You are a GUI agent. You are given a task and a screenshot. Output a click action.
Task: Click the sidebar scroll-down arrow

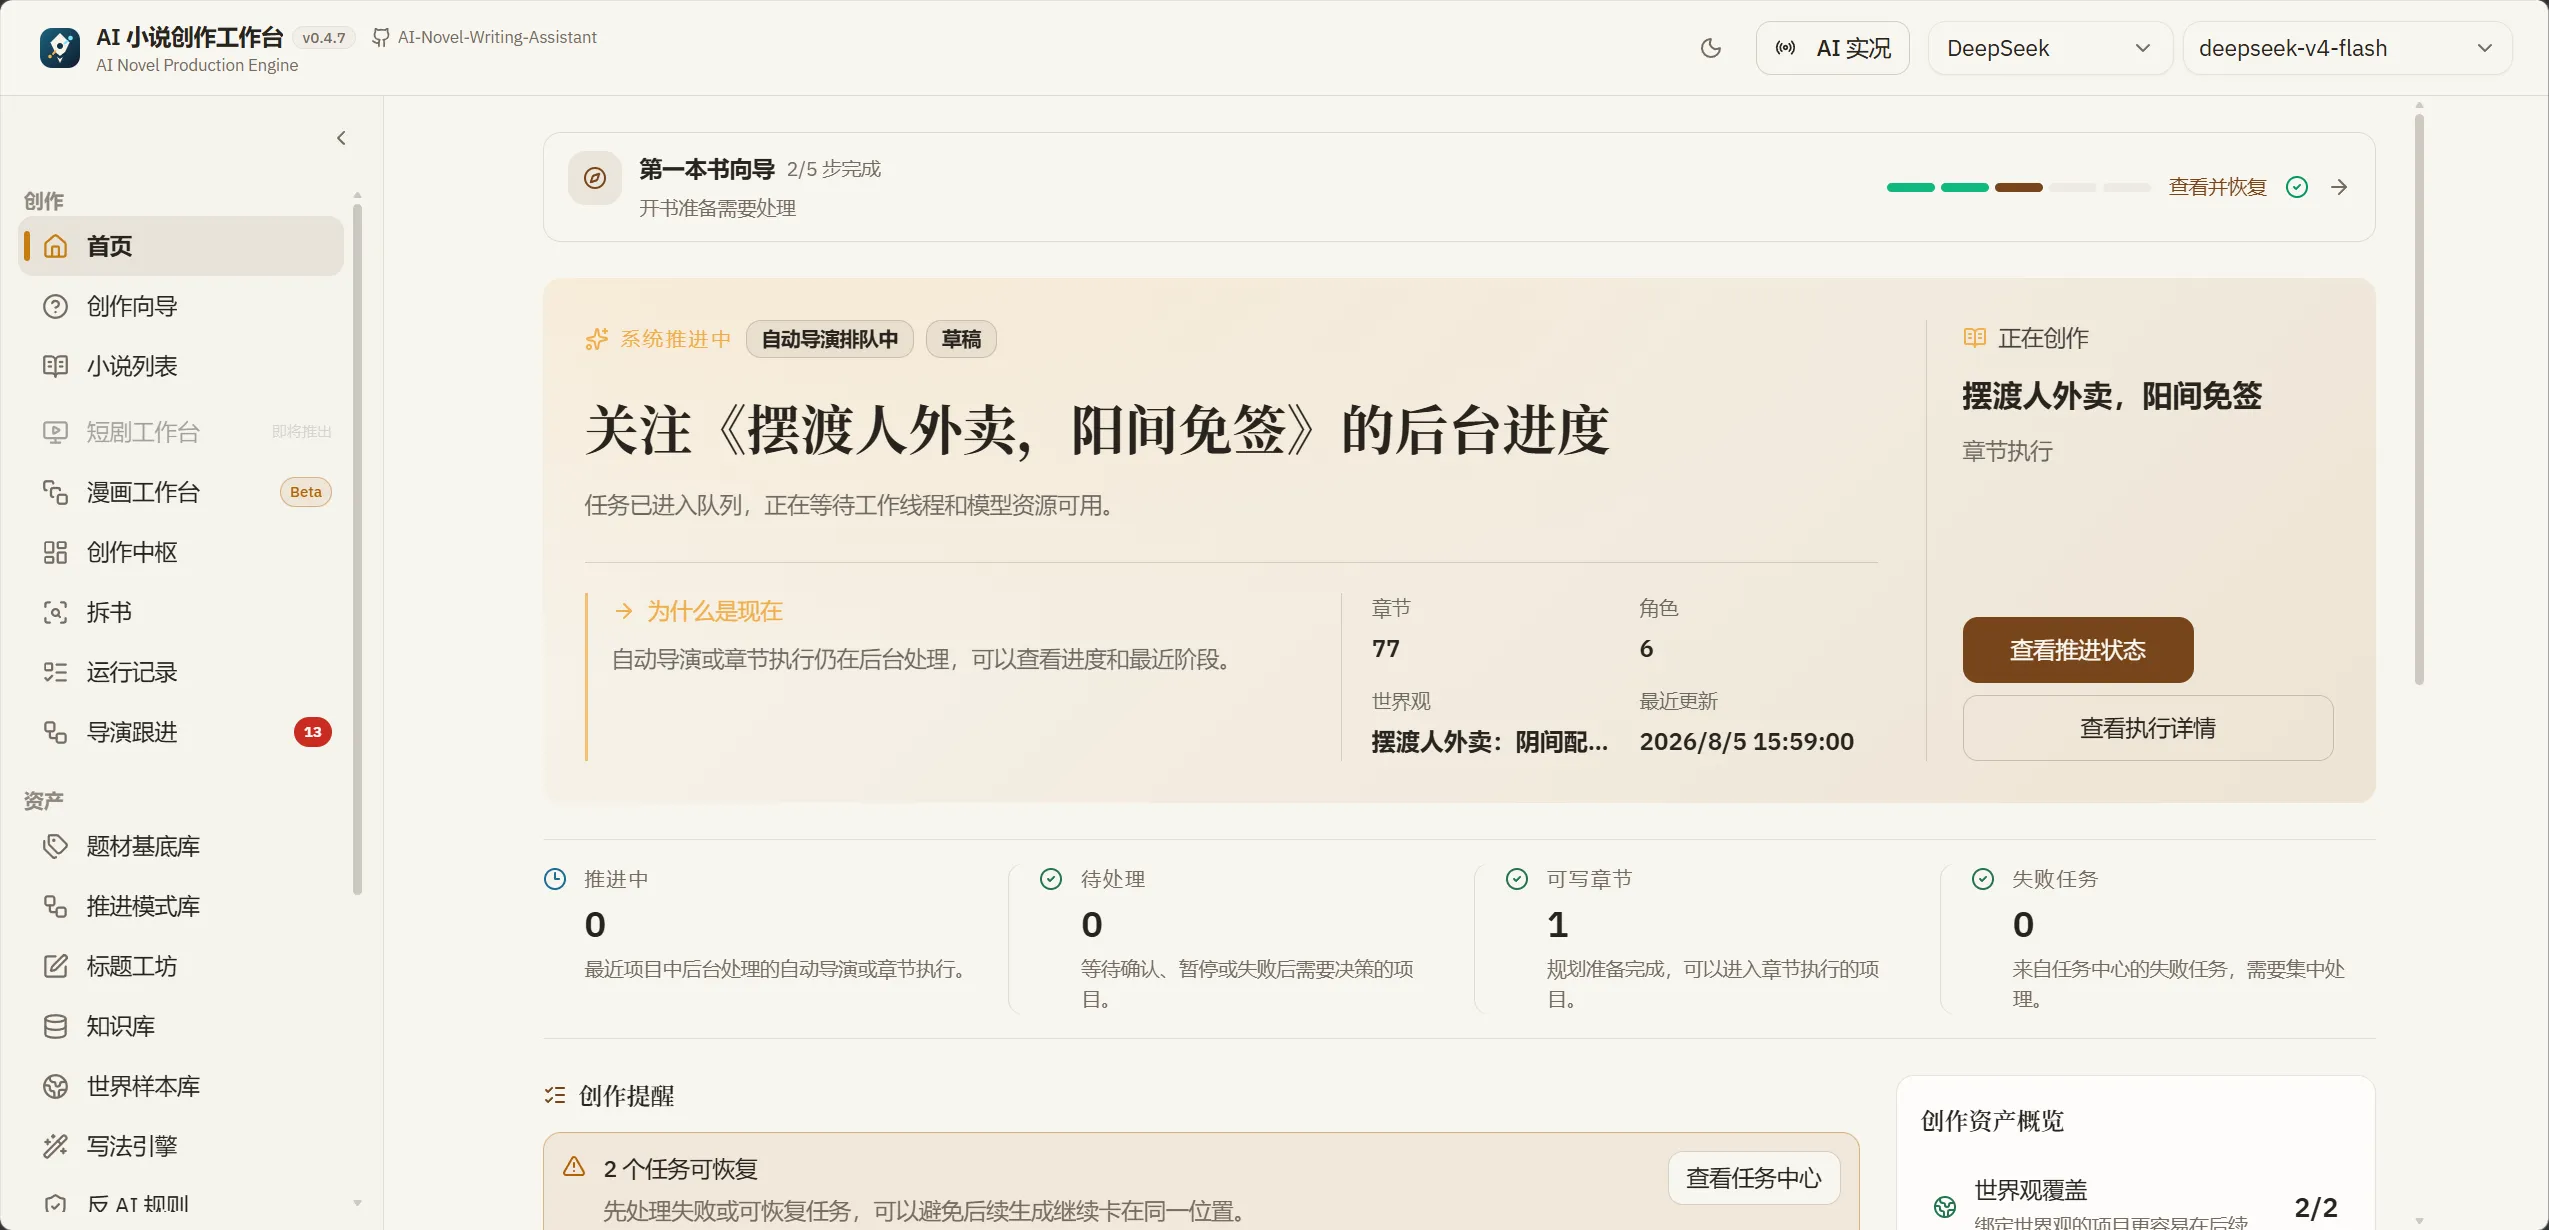coord(357,1203)
